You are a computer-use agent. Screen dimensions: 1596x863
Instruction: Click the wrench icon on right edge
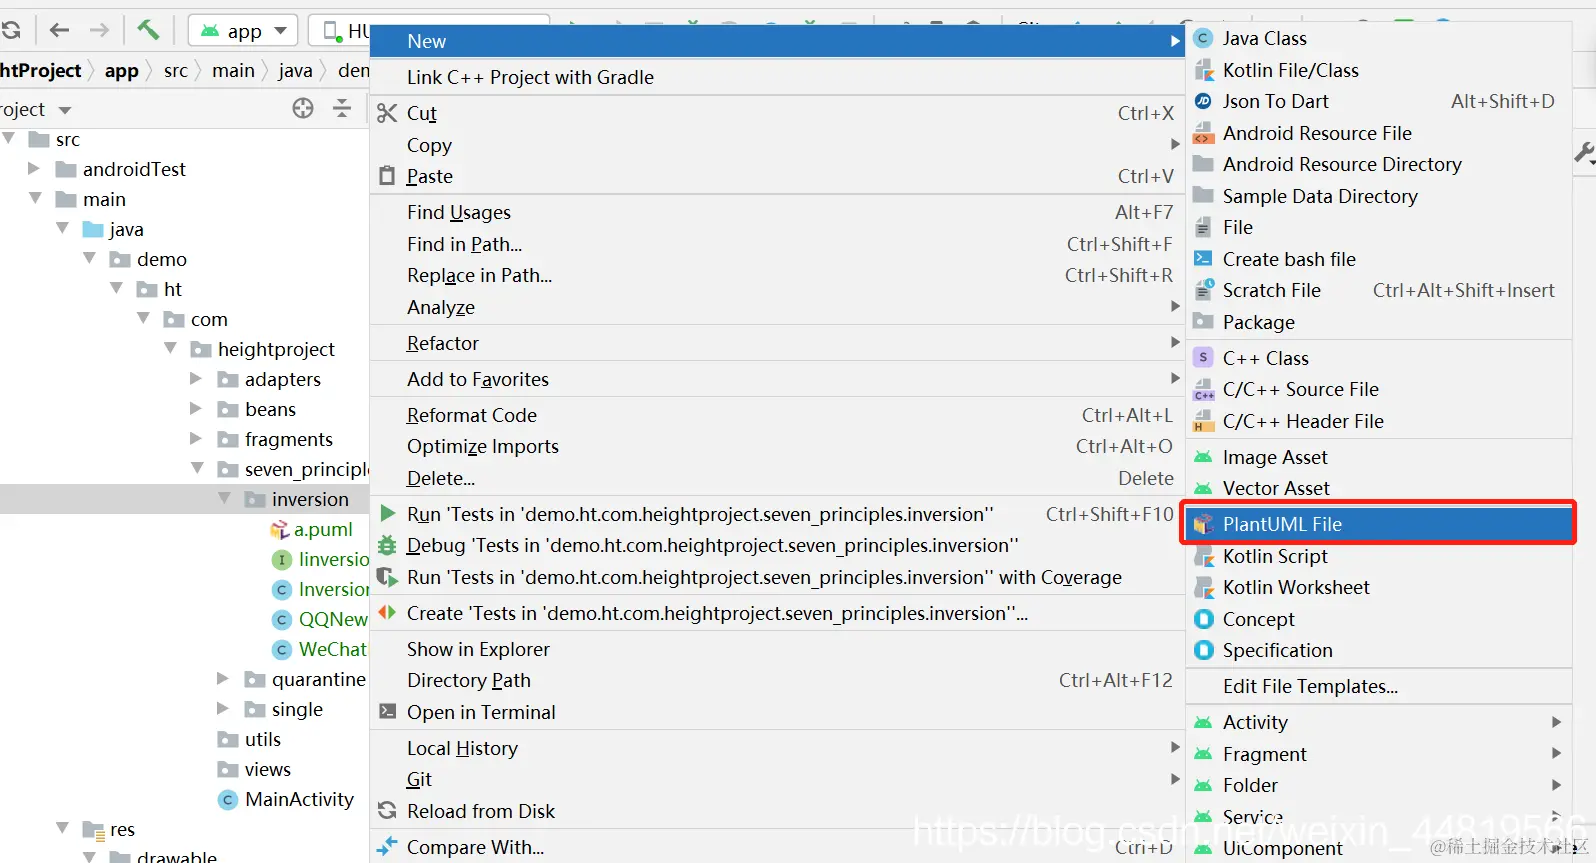[x=1584, y=153]
